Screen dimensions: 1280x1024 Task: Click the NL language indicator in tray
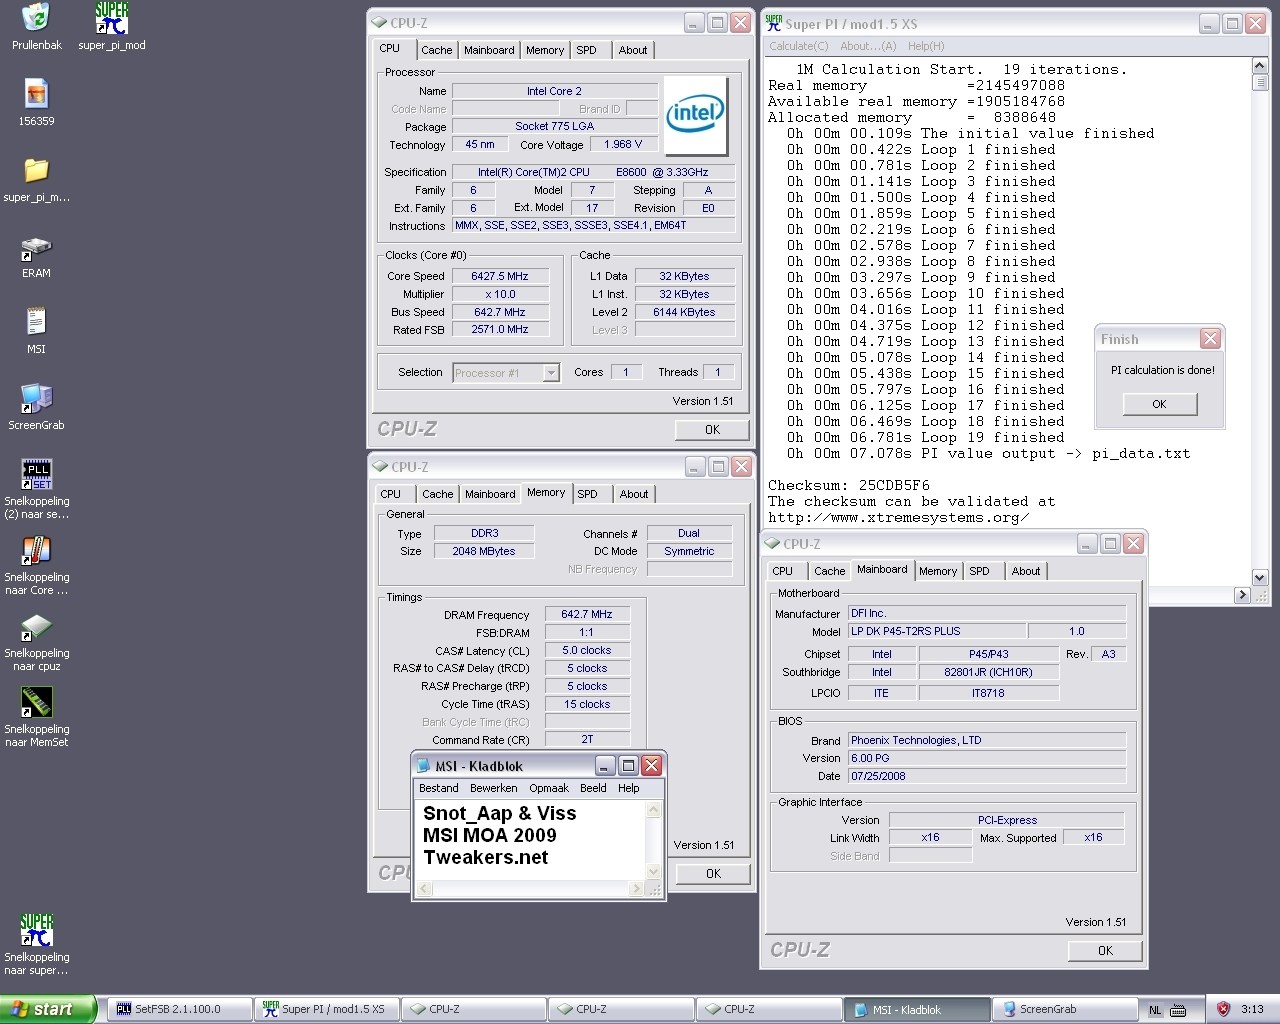(x=1155, y=1010)
